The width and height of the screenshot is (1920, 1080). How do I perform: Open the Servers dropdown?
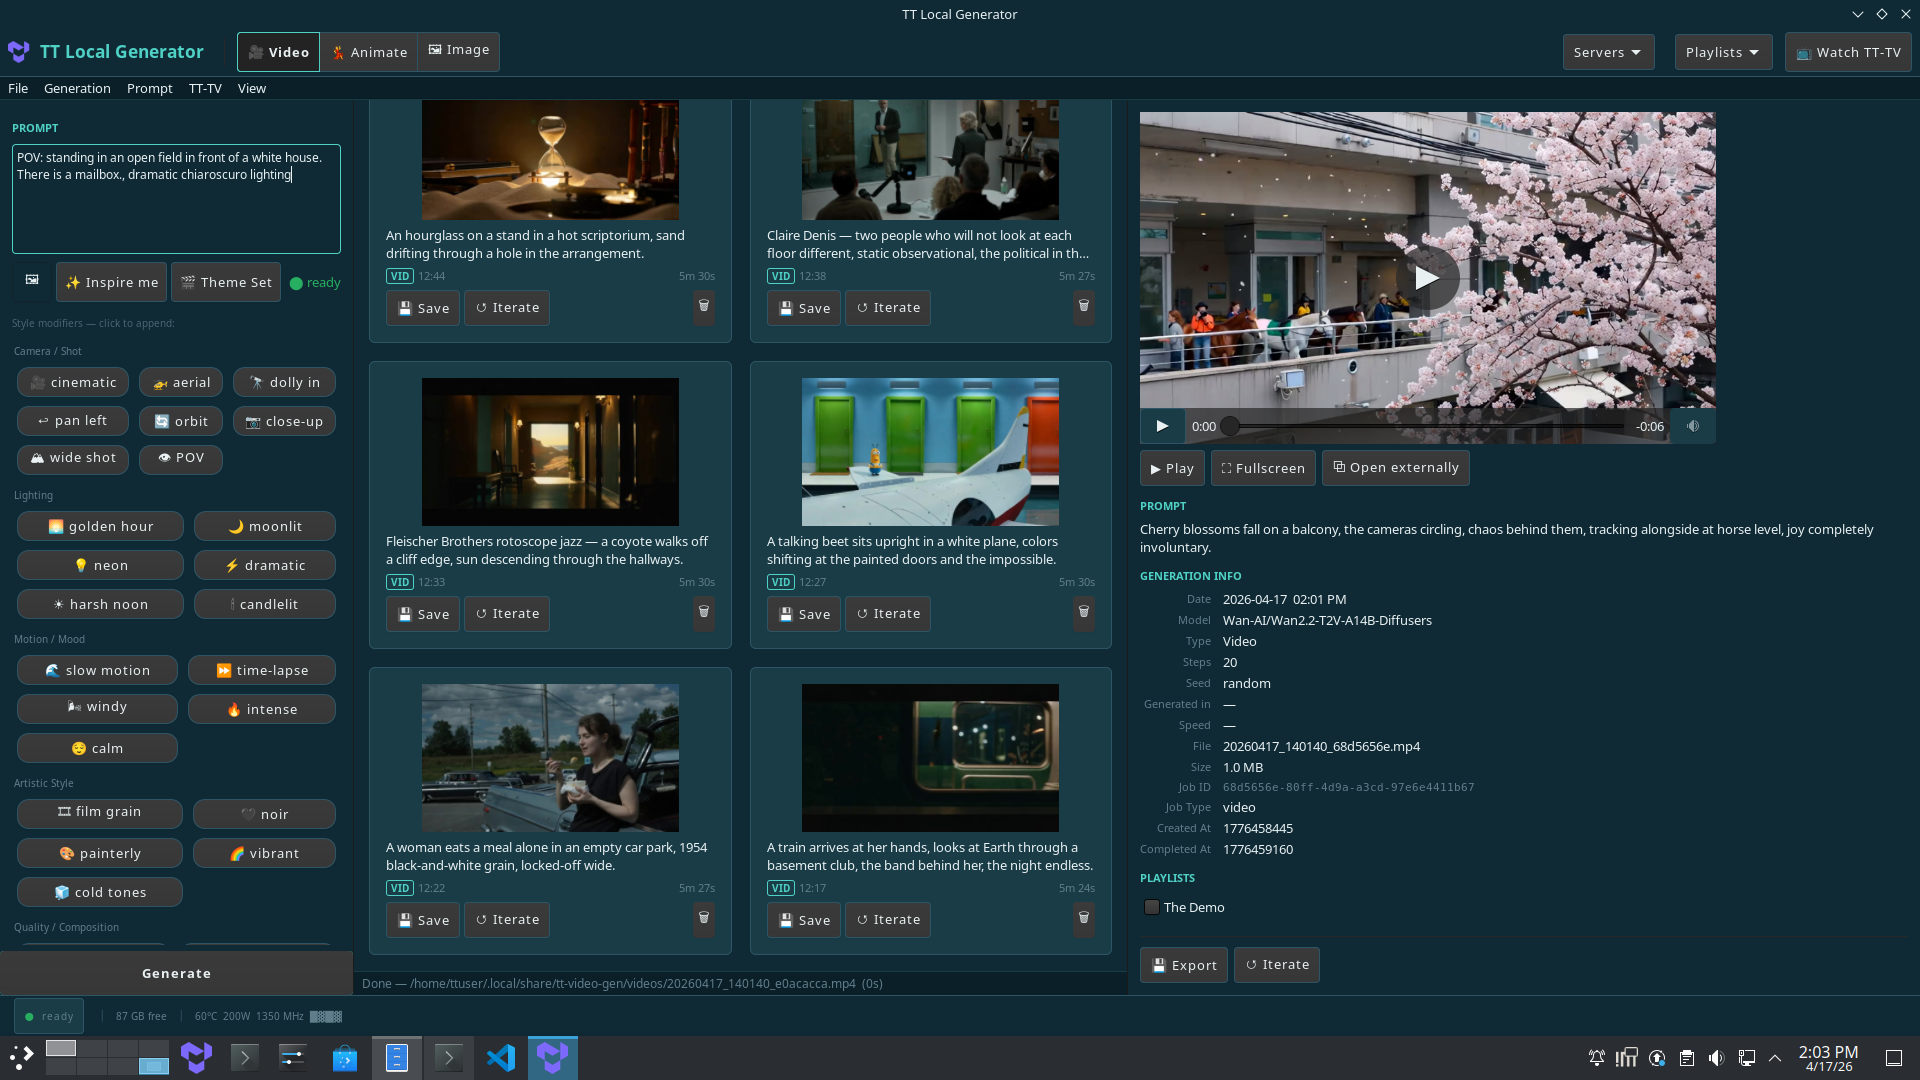[x=1607, y=52]
